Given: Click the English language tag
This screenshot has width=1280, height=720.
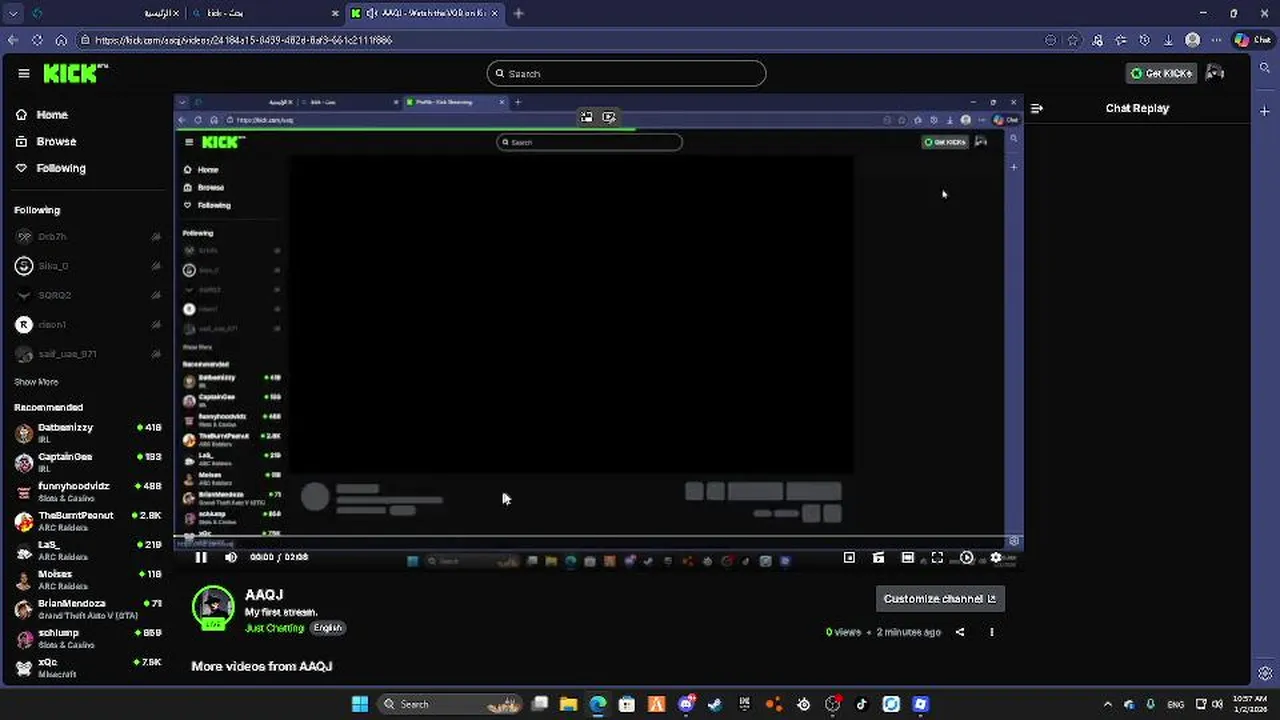Looking at the screenshot, I should tap(327, 628).
